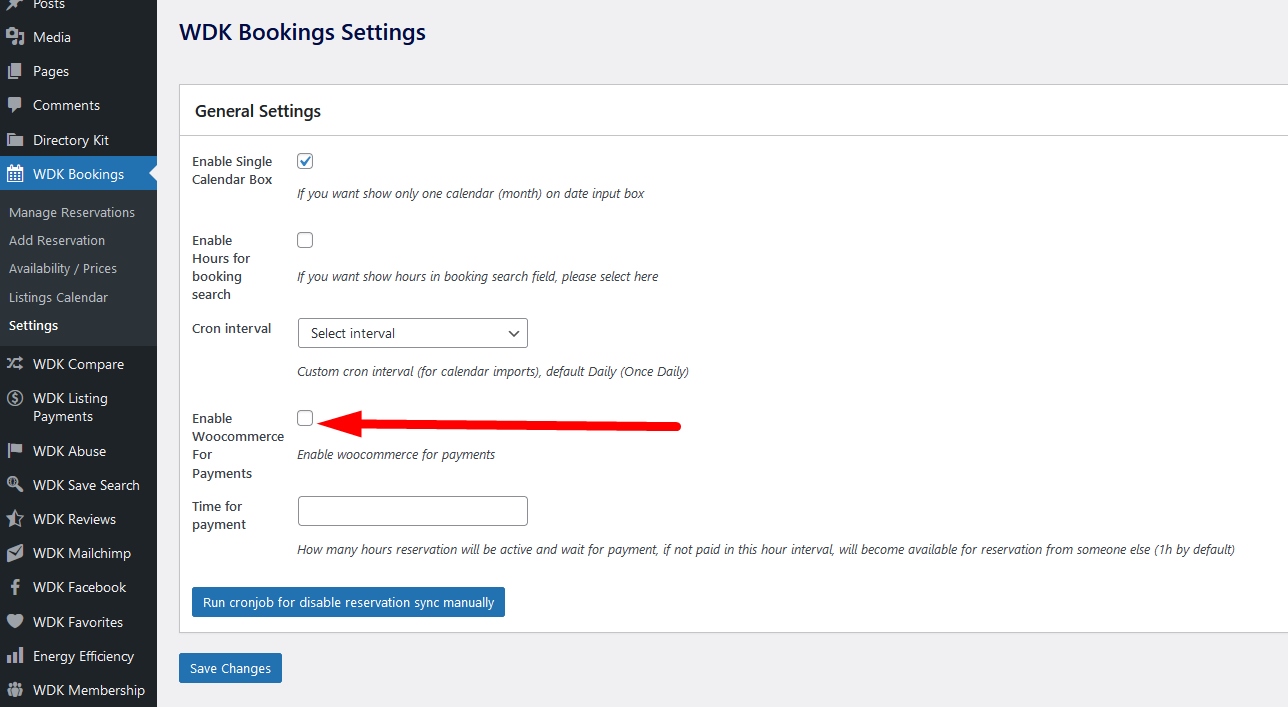
Task: Click the Cron interval field label
Action: 231,328
